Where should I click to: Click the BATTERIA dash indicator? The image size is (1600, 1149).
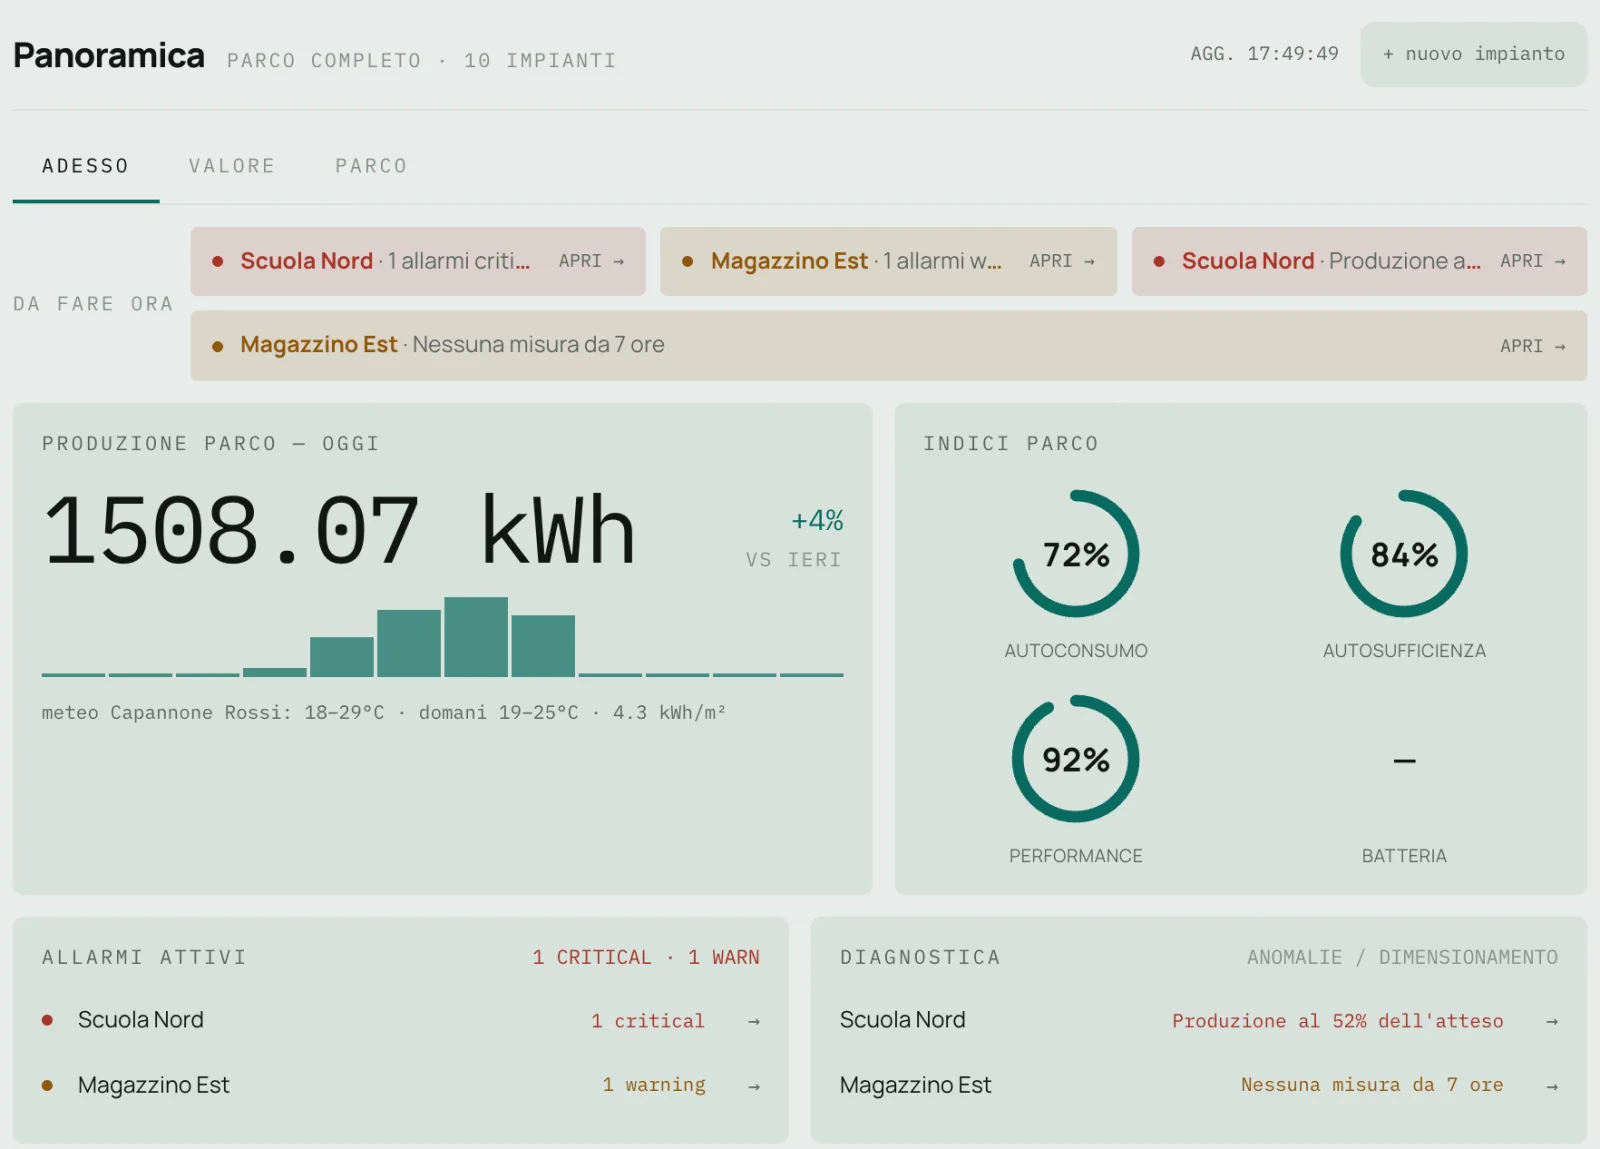click(x=1404, y=761)
